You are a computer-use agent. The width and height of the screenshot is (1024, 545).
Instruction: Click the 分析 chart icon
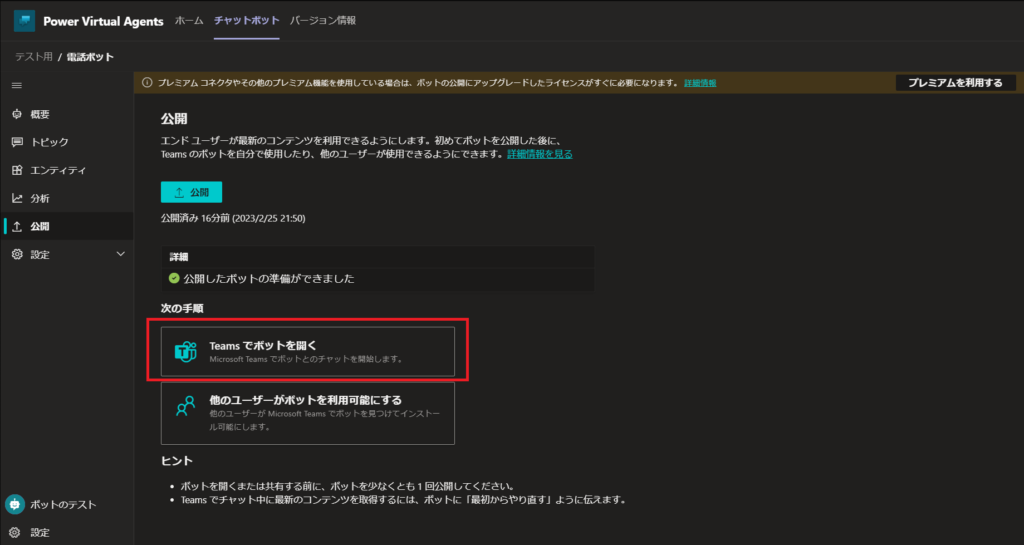tap(17, 198)
